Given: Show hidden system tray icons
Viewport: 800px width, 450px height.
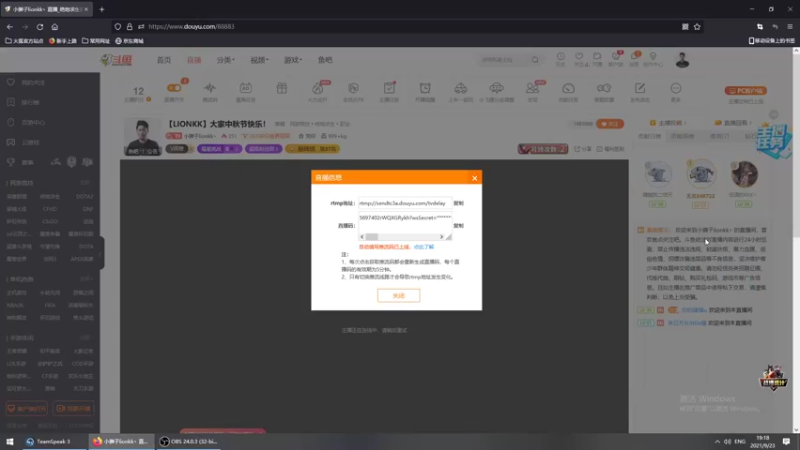Looking at the screenshot, I should click(717, 441).
